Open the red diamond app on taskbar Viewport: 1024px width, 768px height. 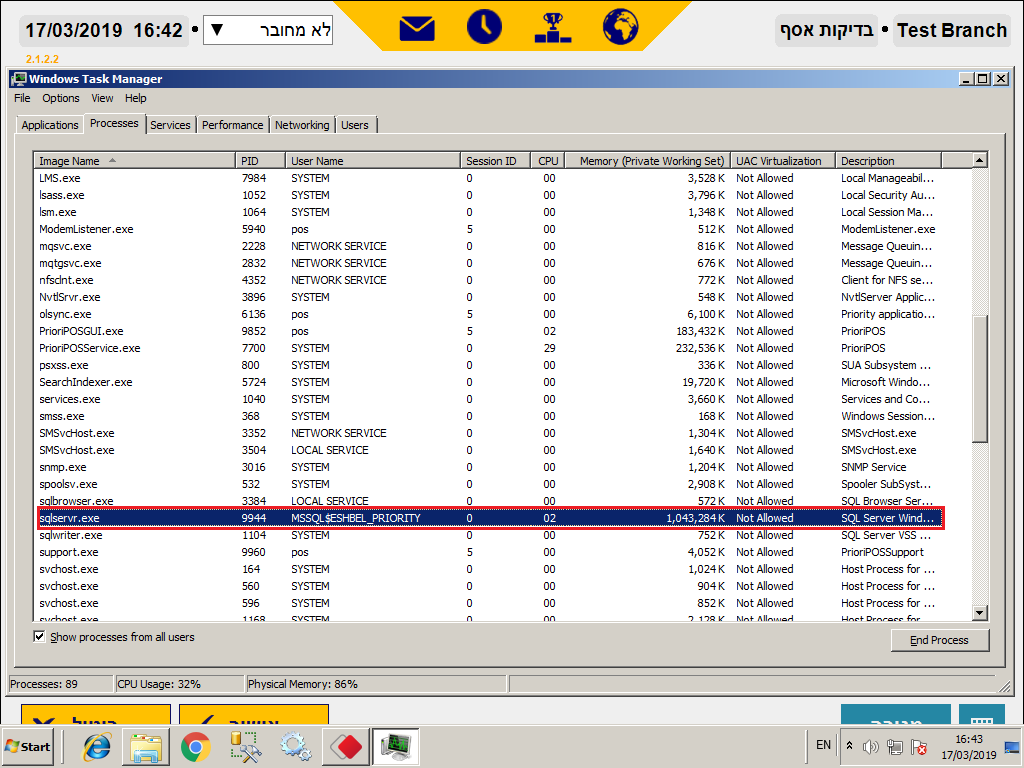[345, 746]
